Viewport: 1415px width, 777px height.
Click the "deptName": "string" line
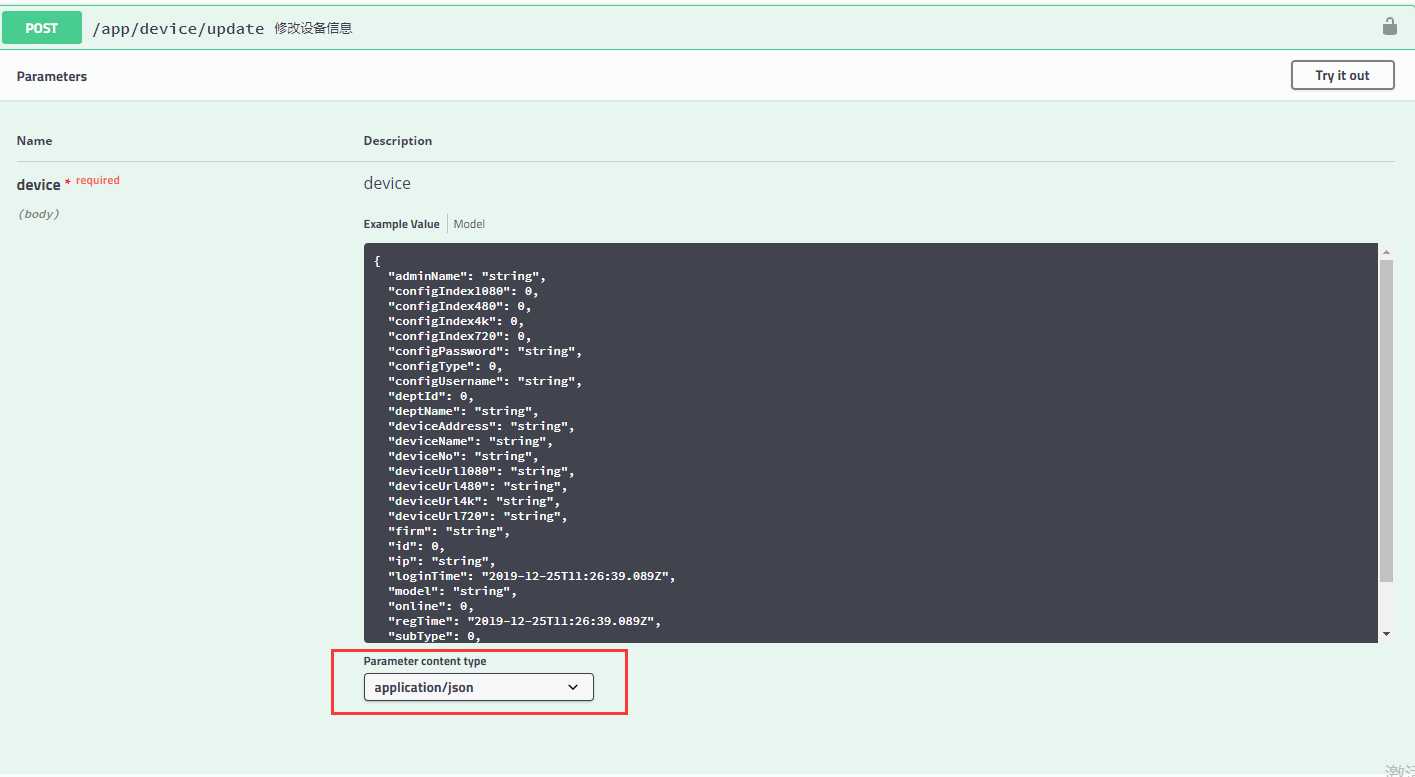[464, 411]
